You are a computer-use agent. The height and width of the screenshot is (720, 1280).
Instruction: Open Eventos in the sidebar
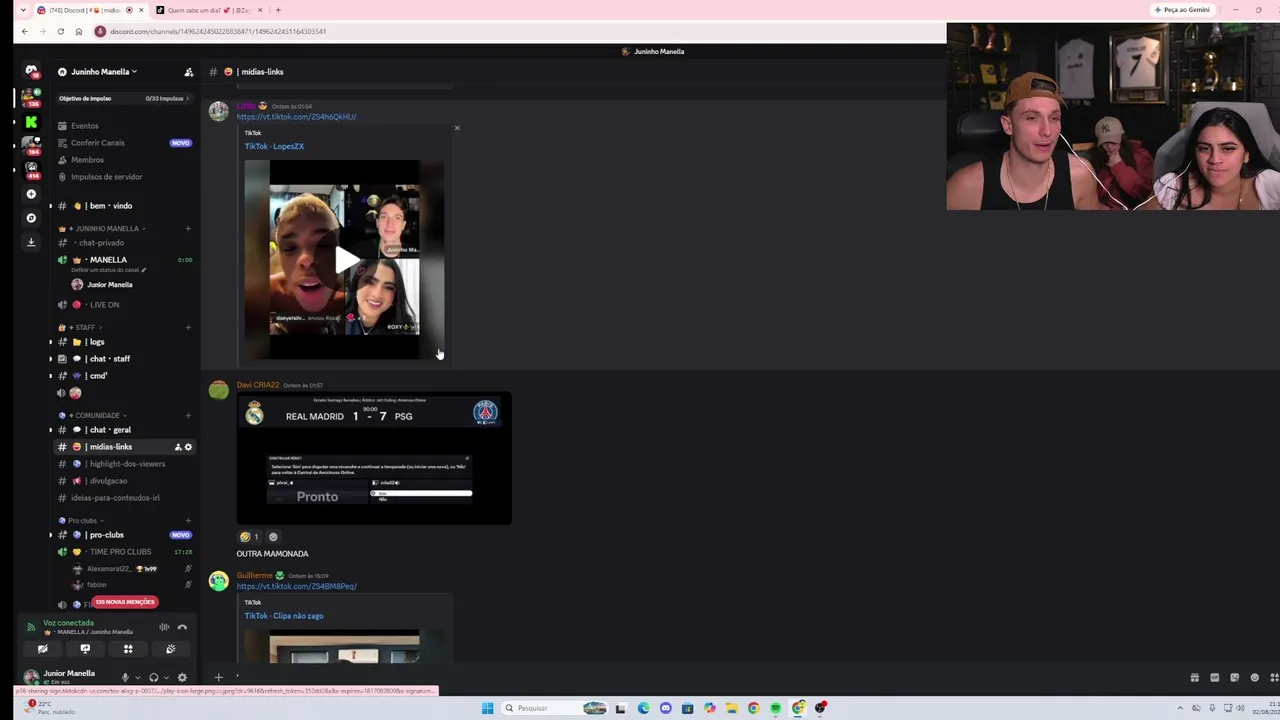click(125, 126)
